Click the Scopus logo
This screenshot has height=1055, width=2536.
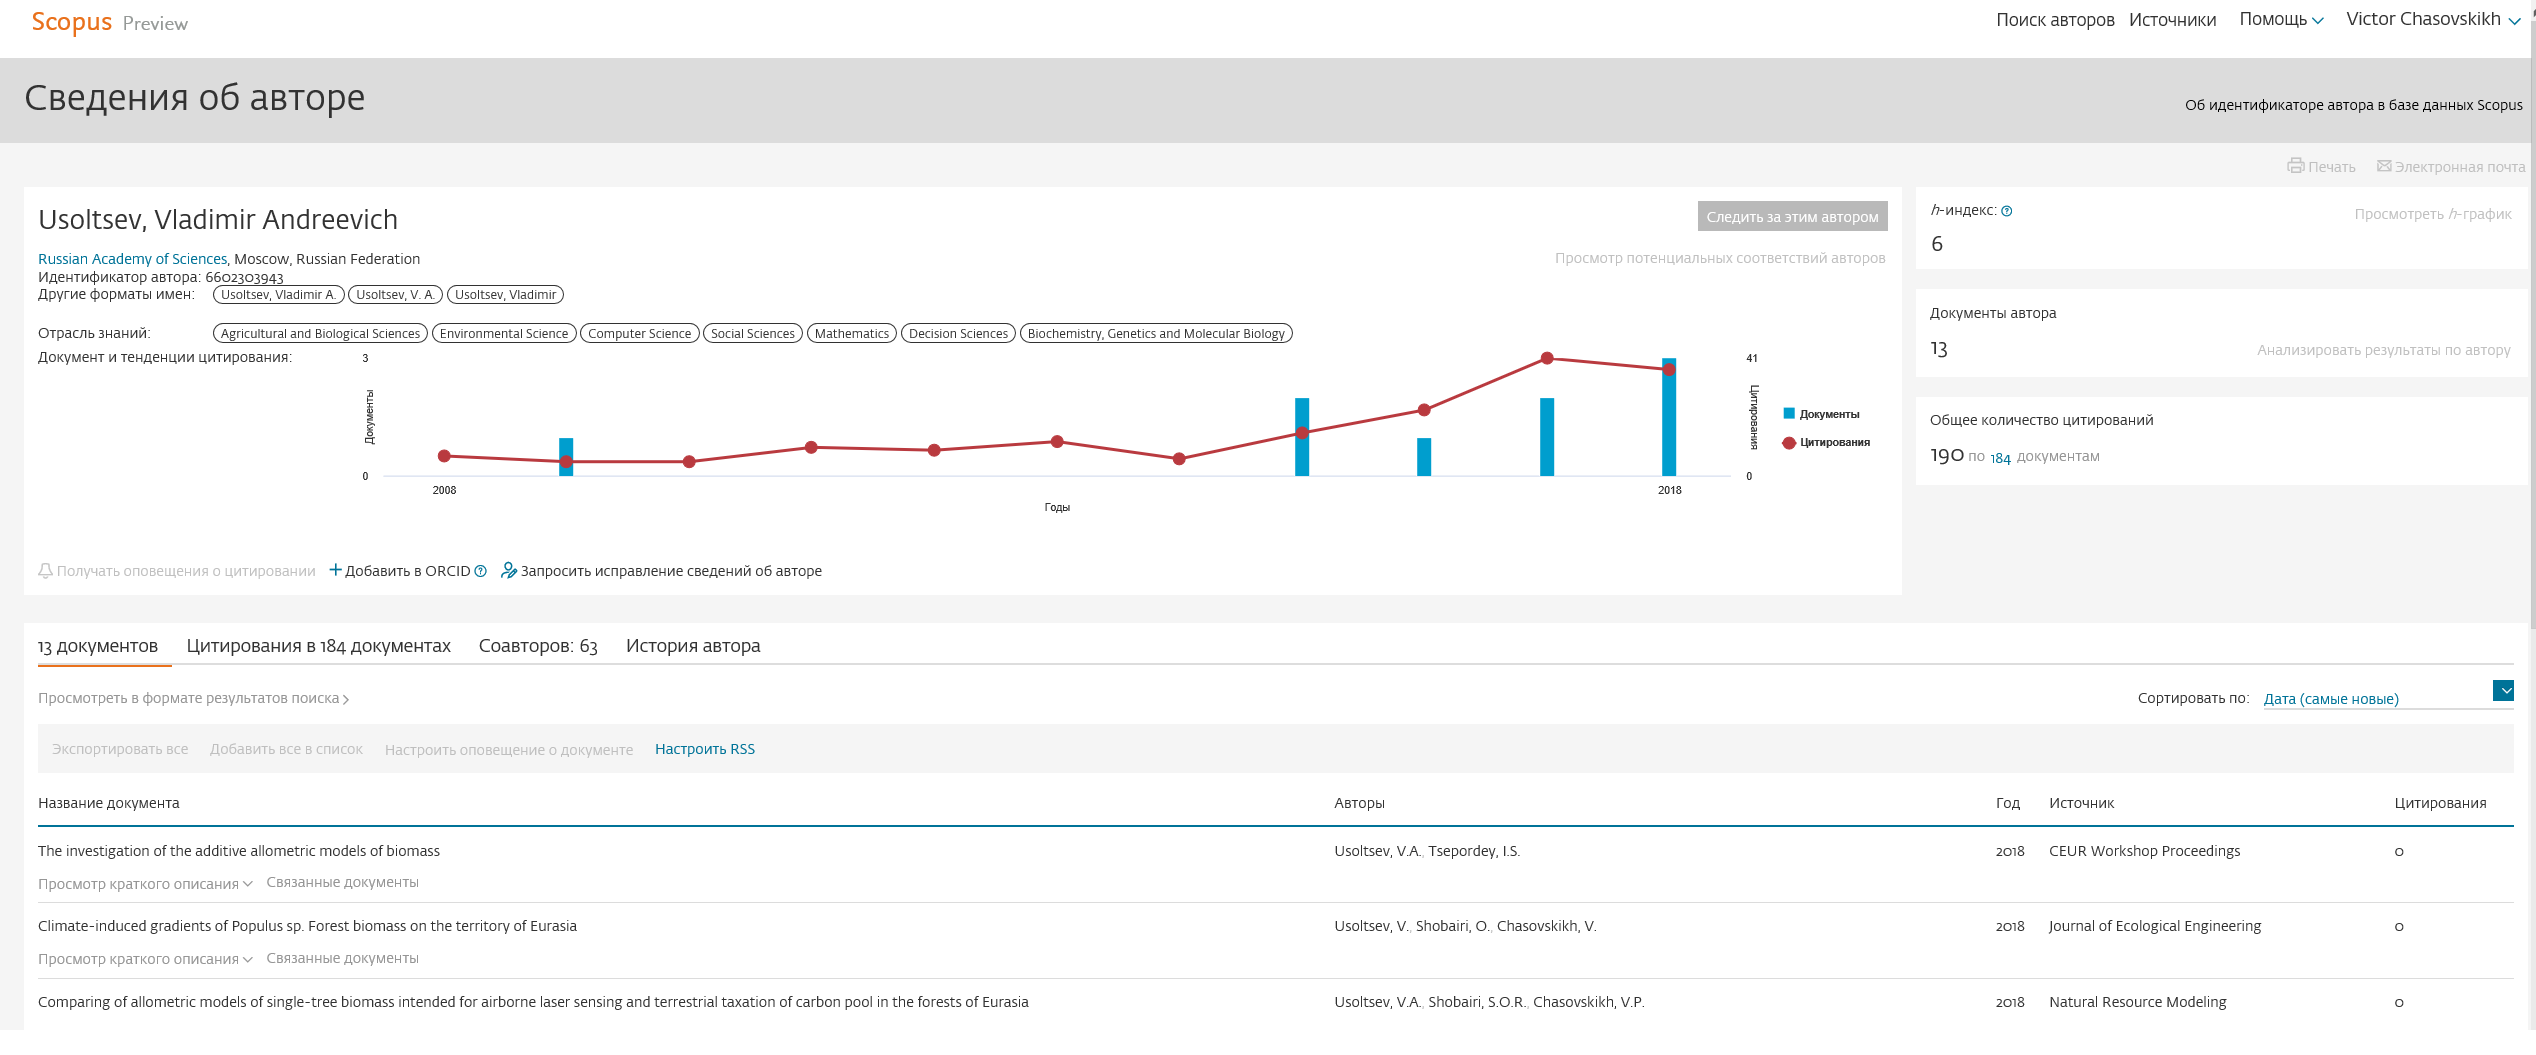pos(71,22)
